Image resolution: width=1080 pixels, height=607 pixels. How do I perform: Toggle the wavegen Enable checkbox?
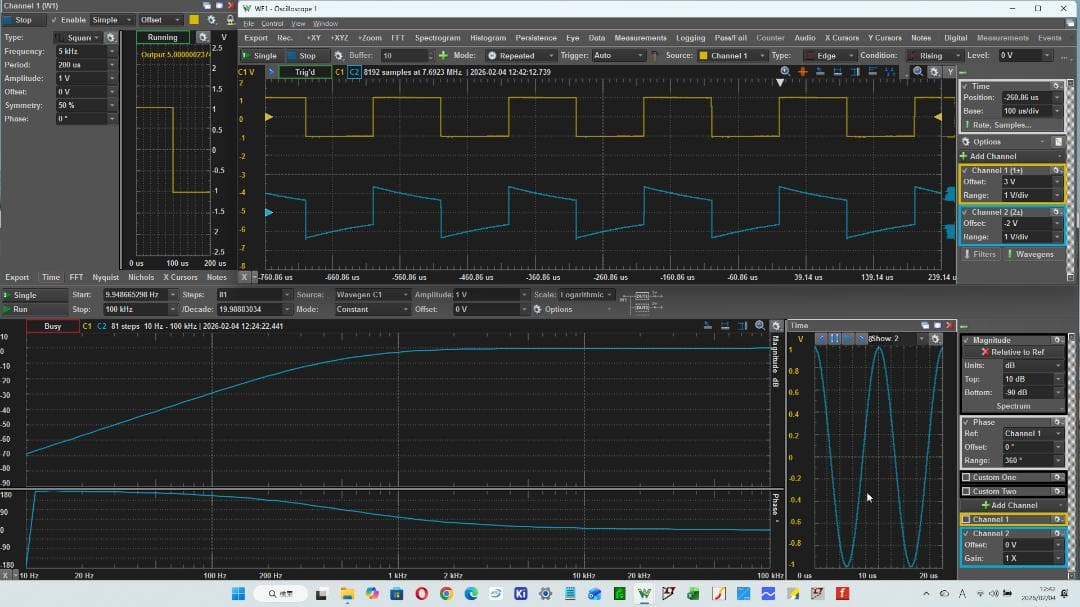coord(55,20)
